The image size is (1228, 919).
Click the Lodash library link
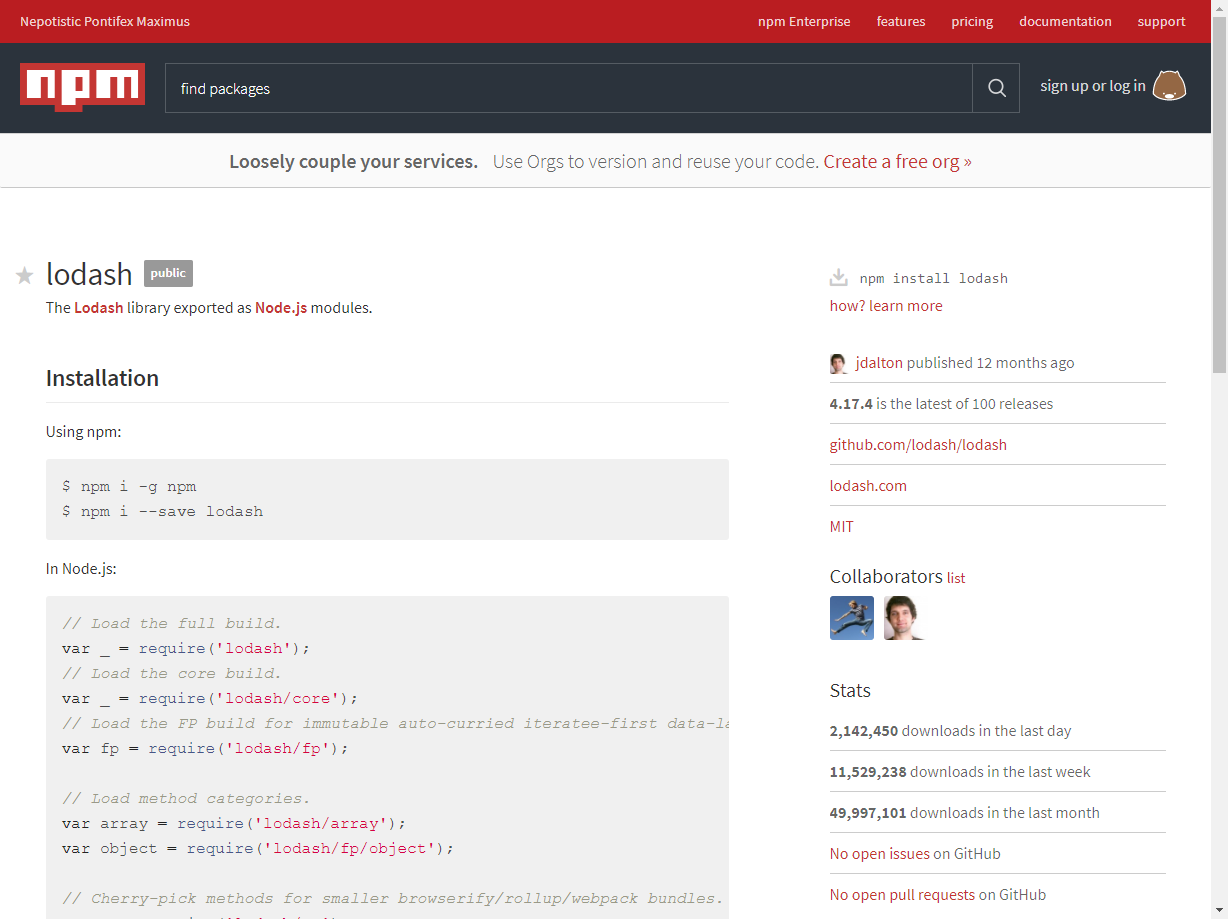coord(99,308)
